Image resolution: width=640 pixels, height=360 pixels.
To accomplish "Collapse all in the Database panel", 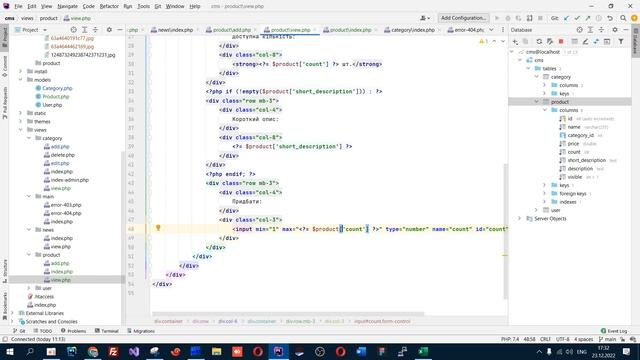I will pyautogui.click(x=601, y=30).
